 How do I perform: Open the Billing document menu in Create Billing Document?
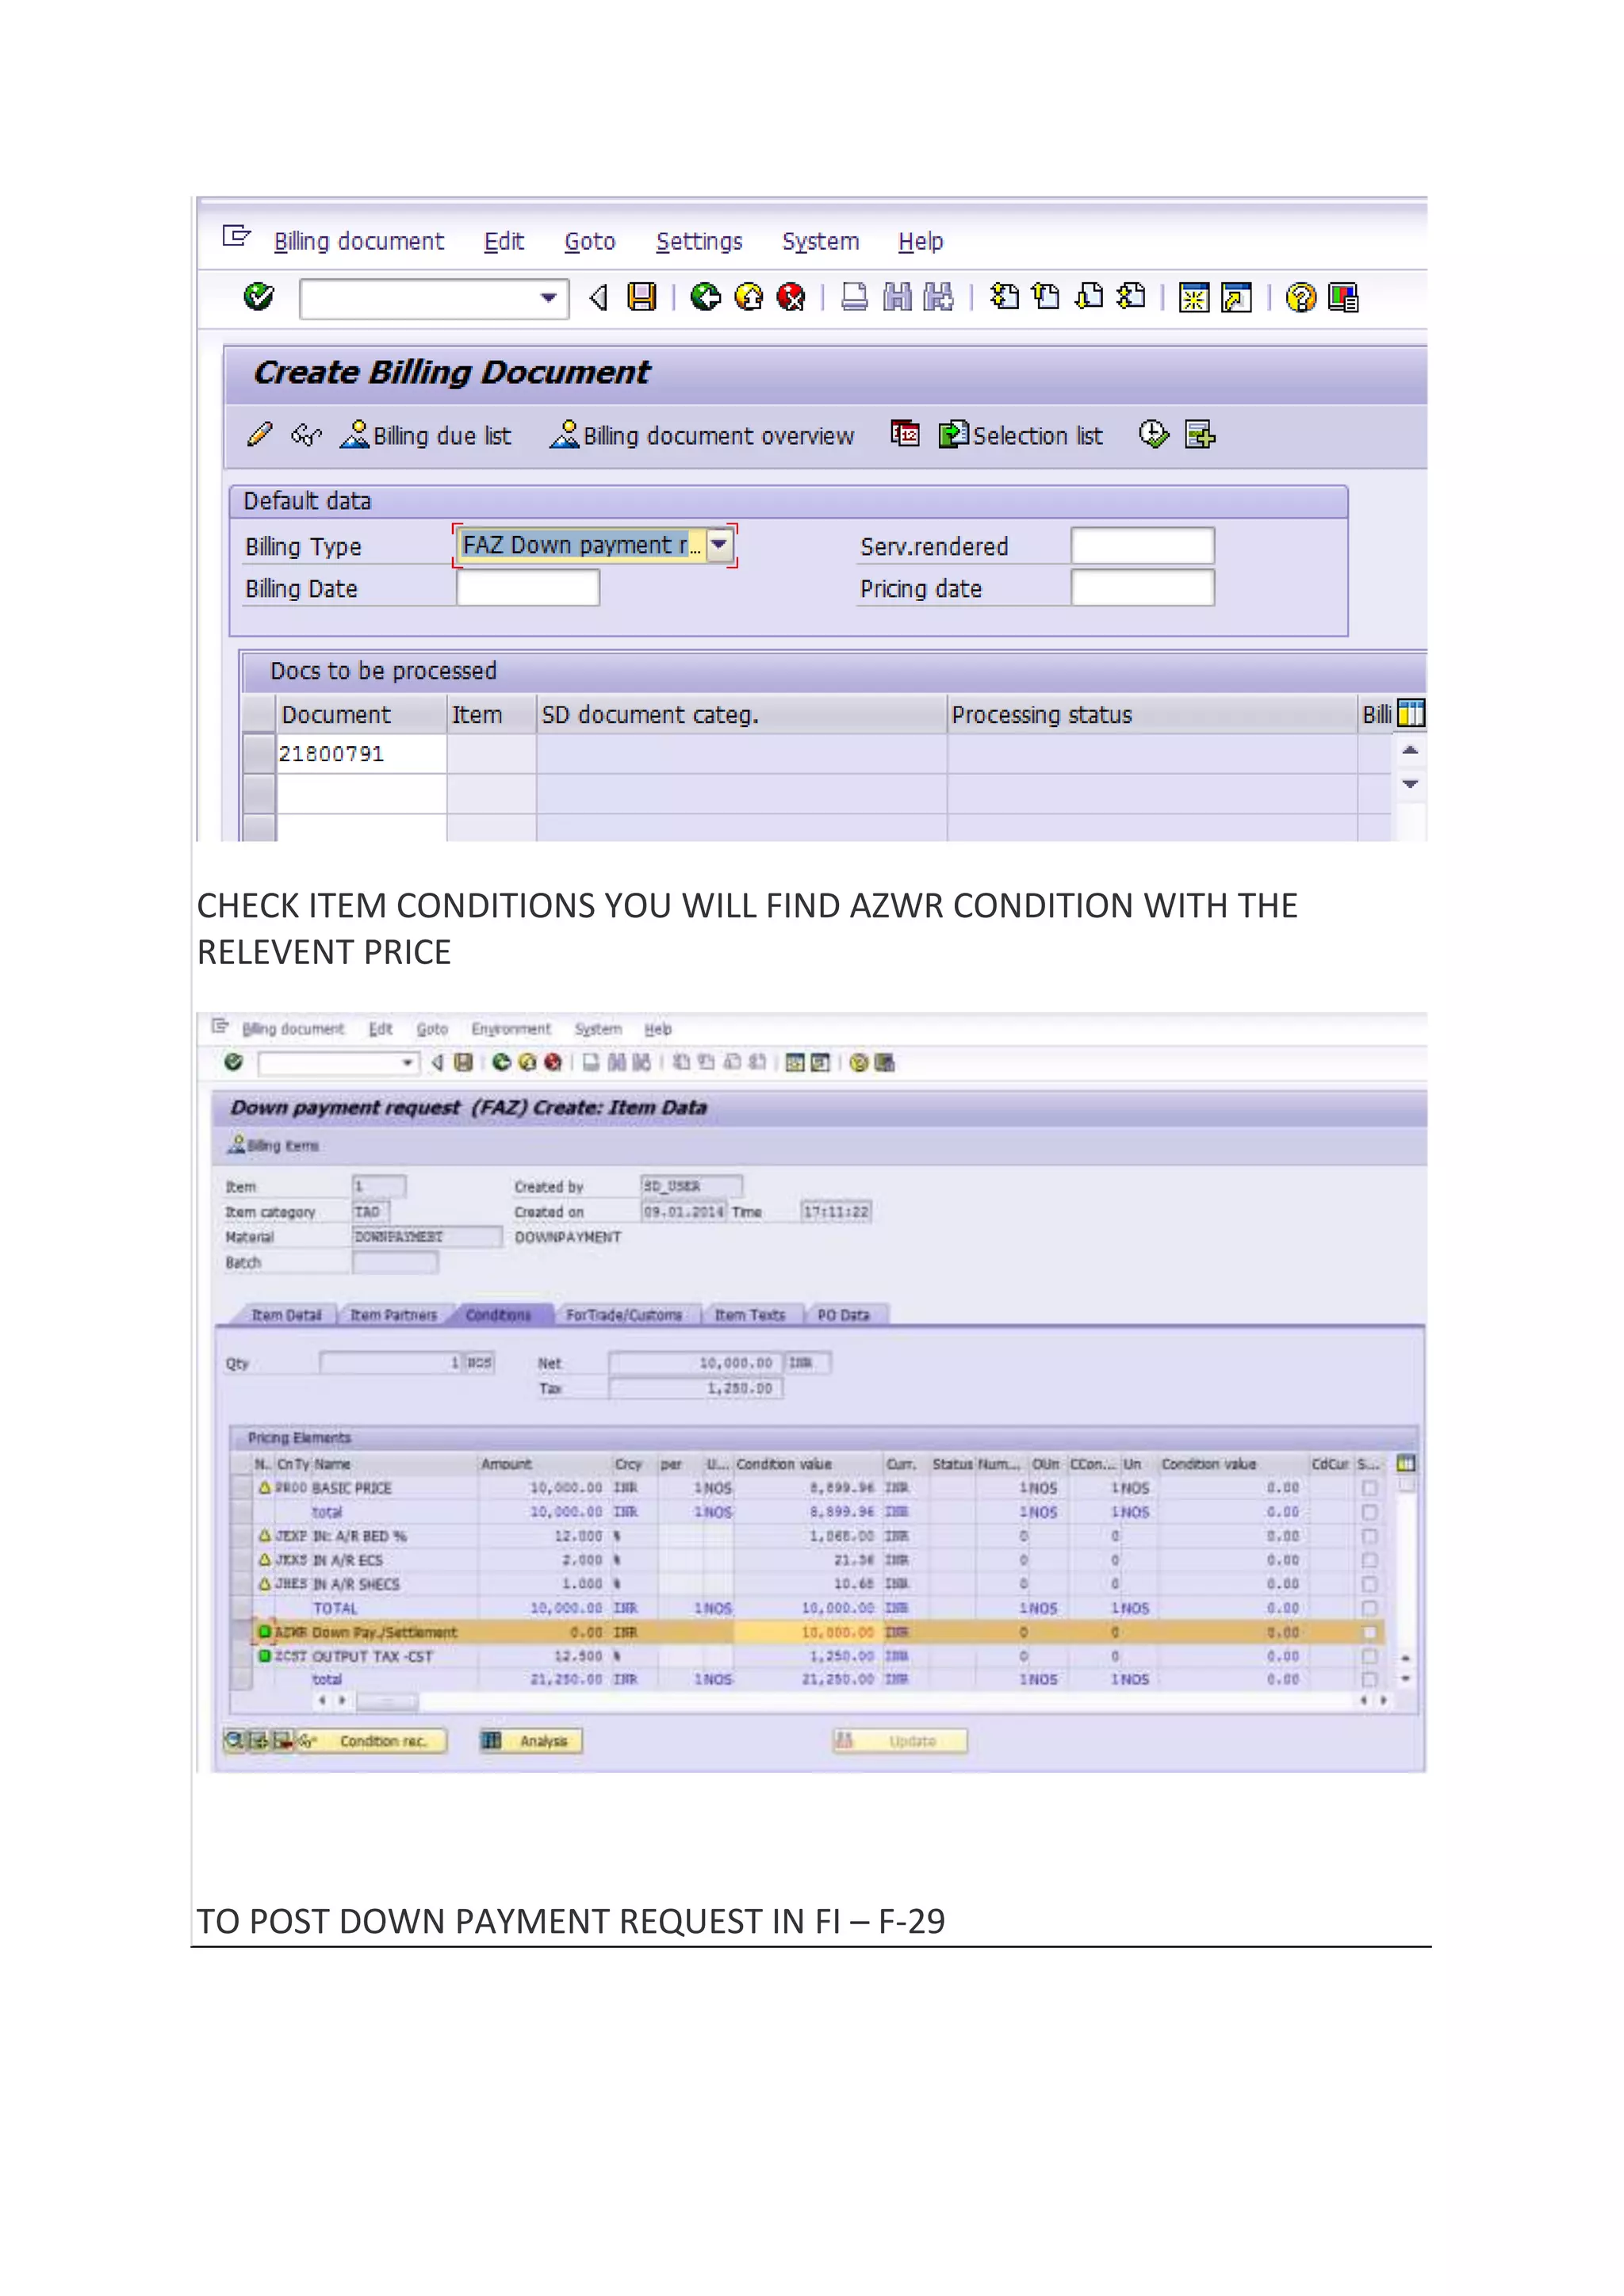pyautogui.click(x=358, y=241)
